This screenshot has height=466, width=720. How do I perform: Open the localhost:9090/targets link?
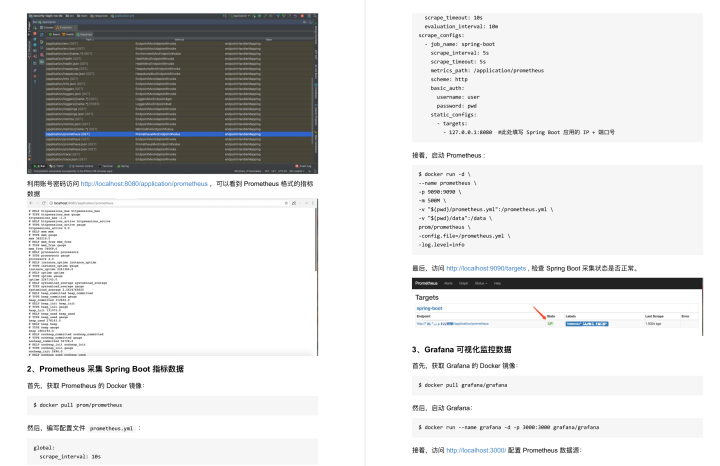[x=486, y=268]
